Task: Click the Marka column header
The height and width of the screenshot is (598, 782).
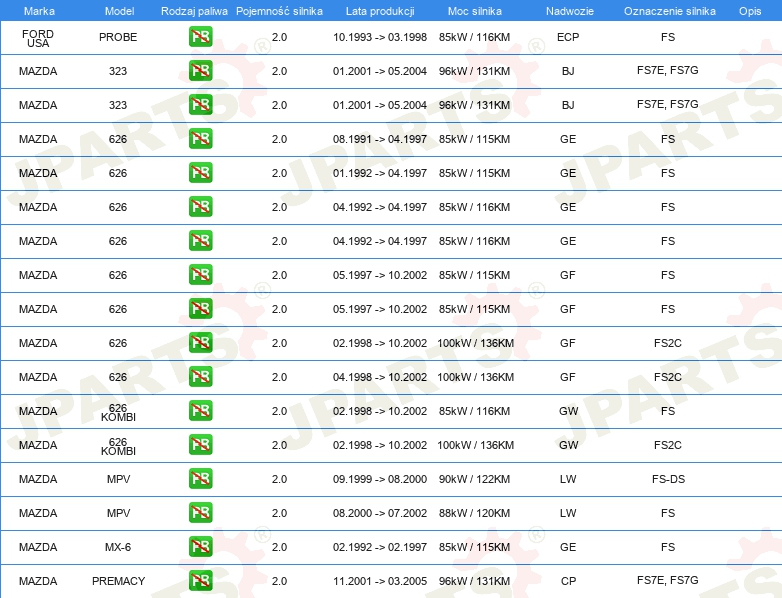Action: click(x=39, y=11)
